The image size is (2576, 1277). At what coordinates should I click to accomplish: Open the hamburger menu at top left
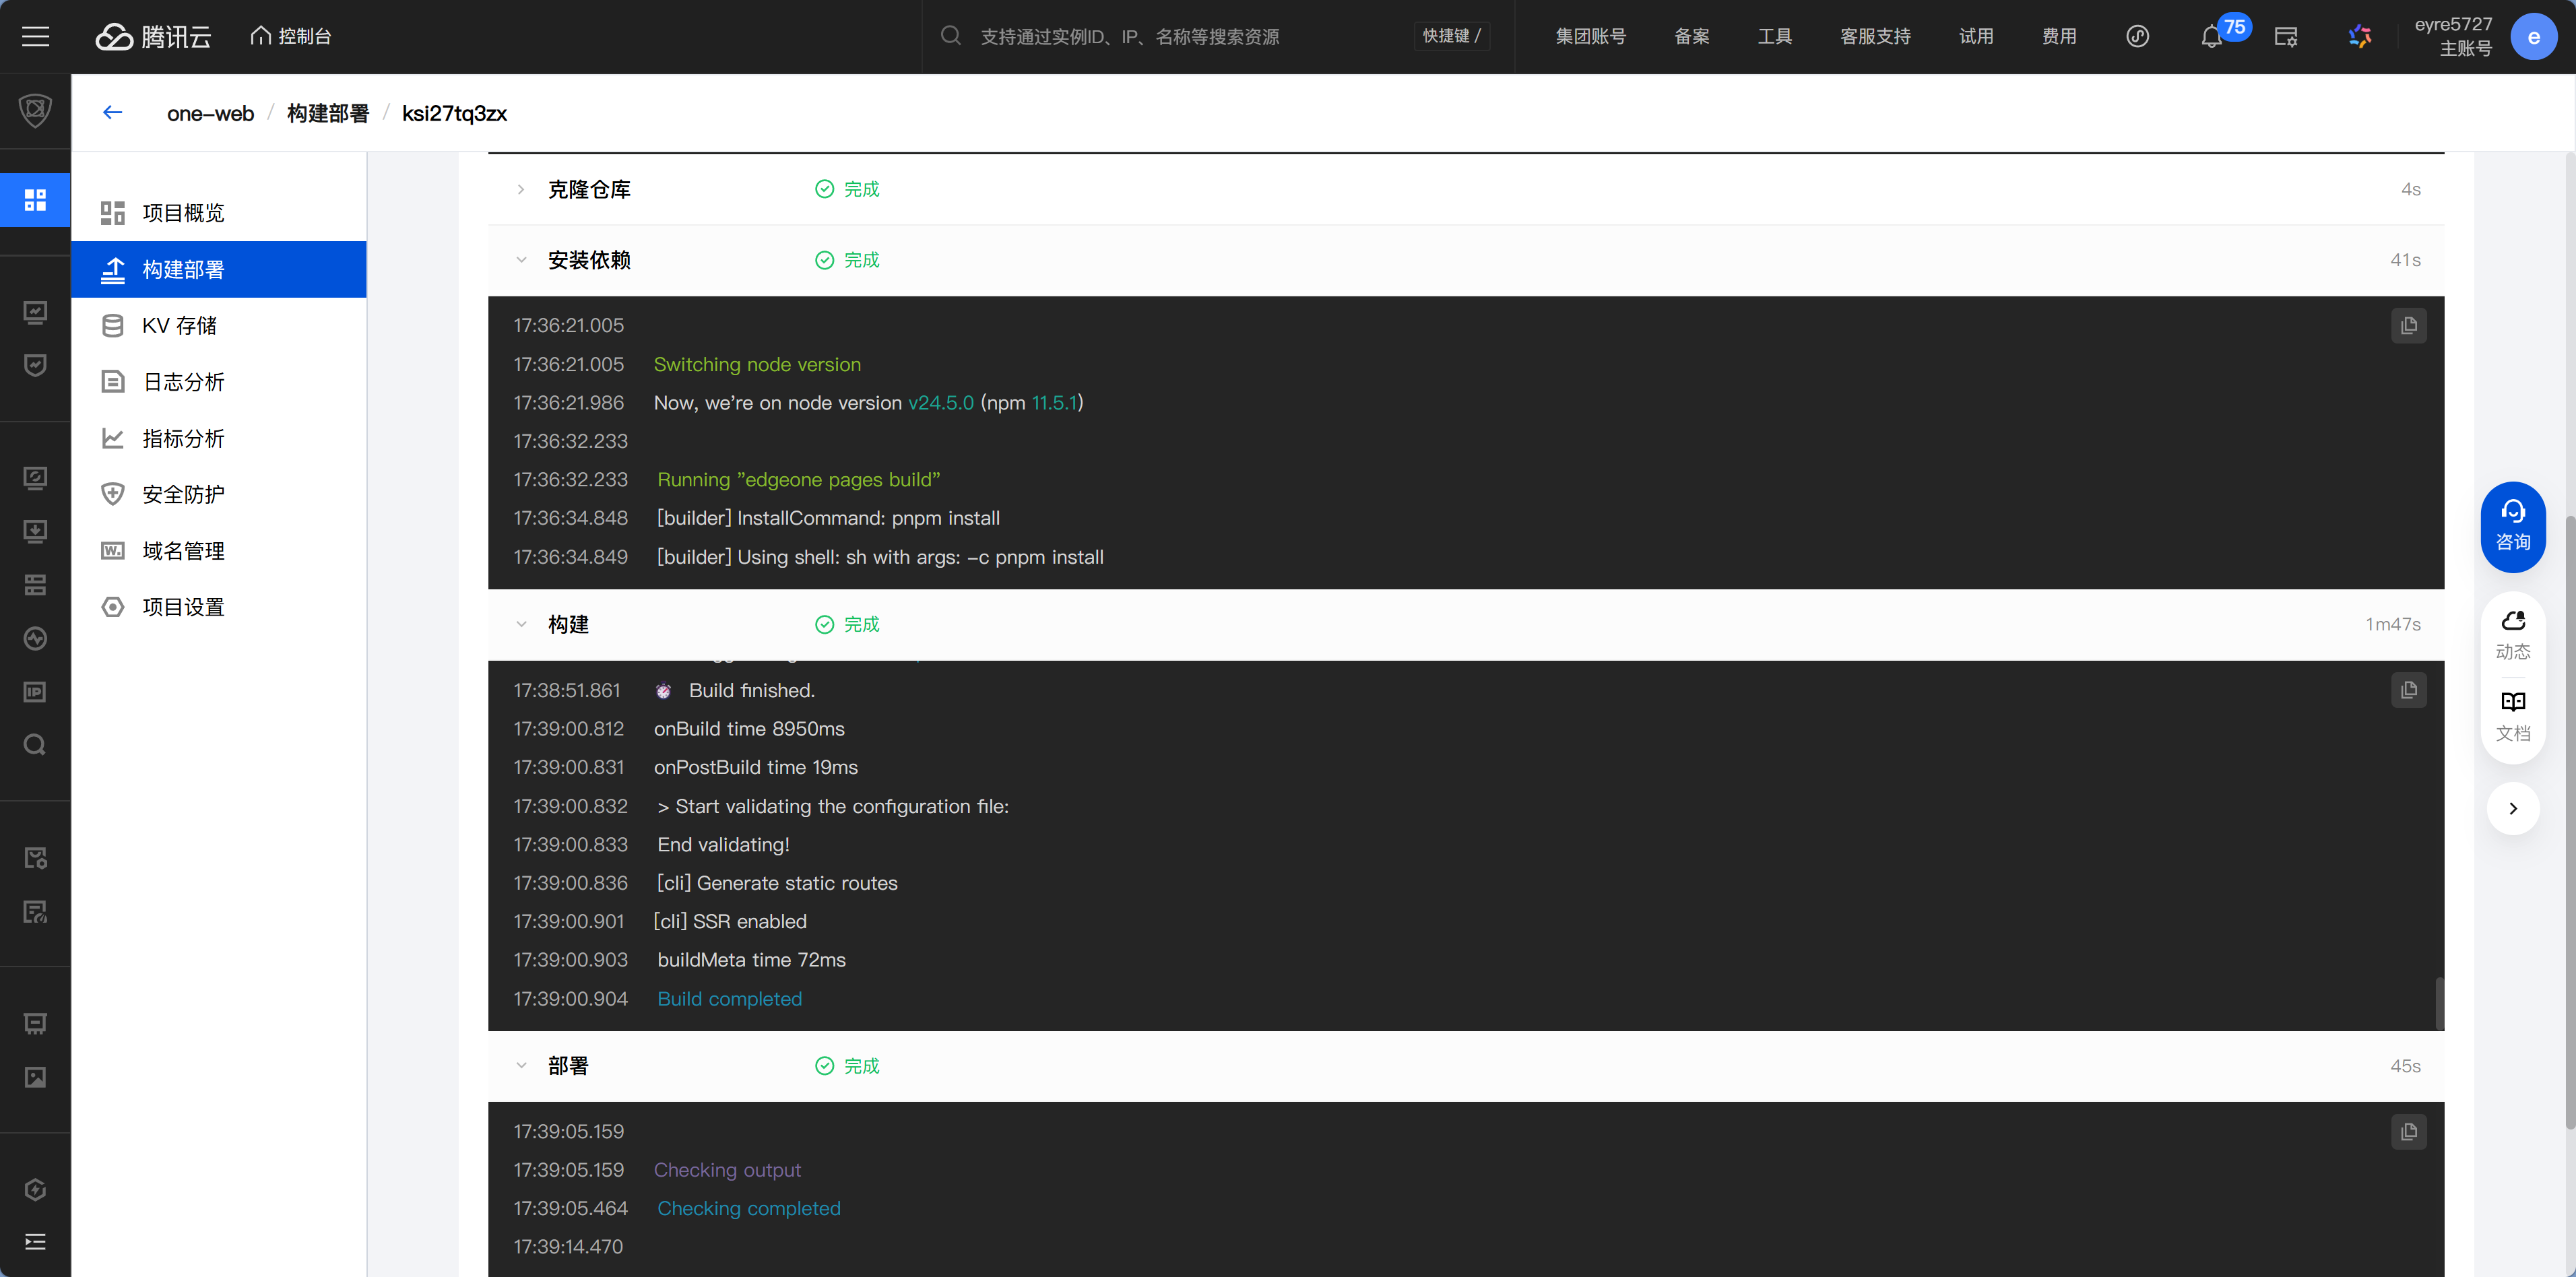(36, 37)
